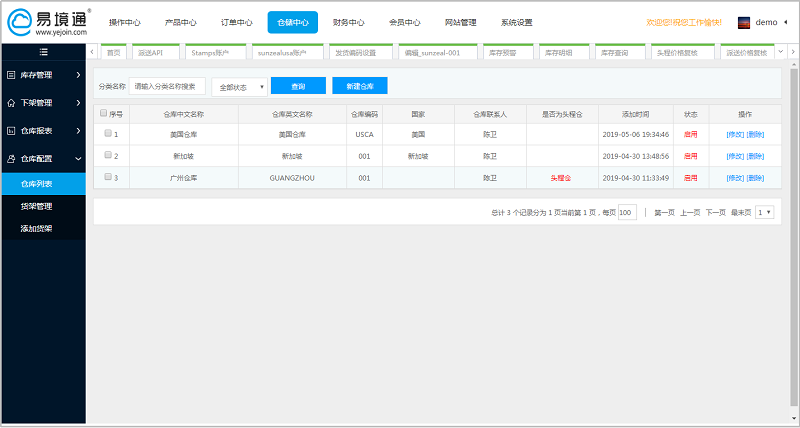The height and width of the screenshot is (428, 800).
Task: Click the 新建仓库 button
Action: (x=359, y=87)
